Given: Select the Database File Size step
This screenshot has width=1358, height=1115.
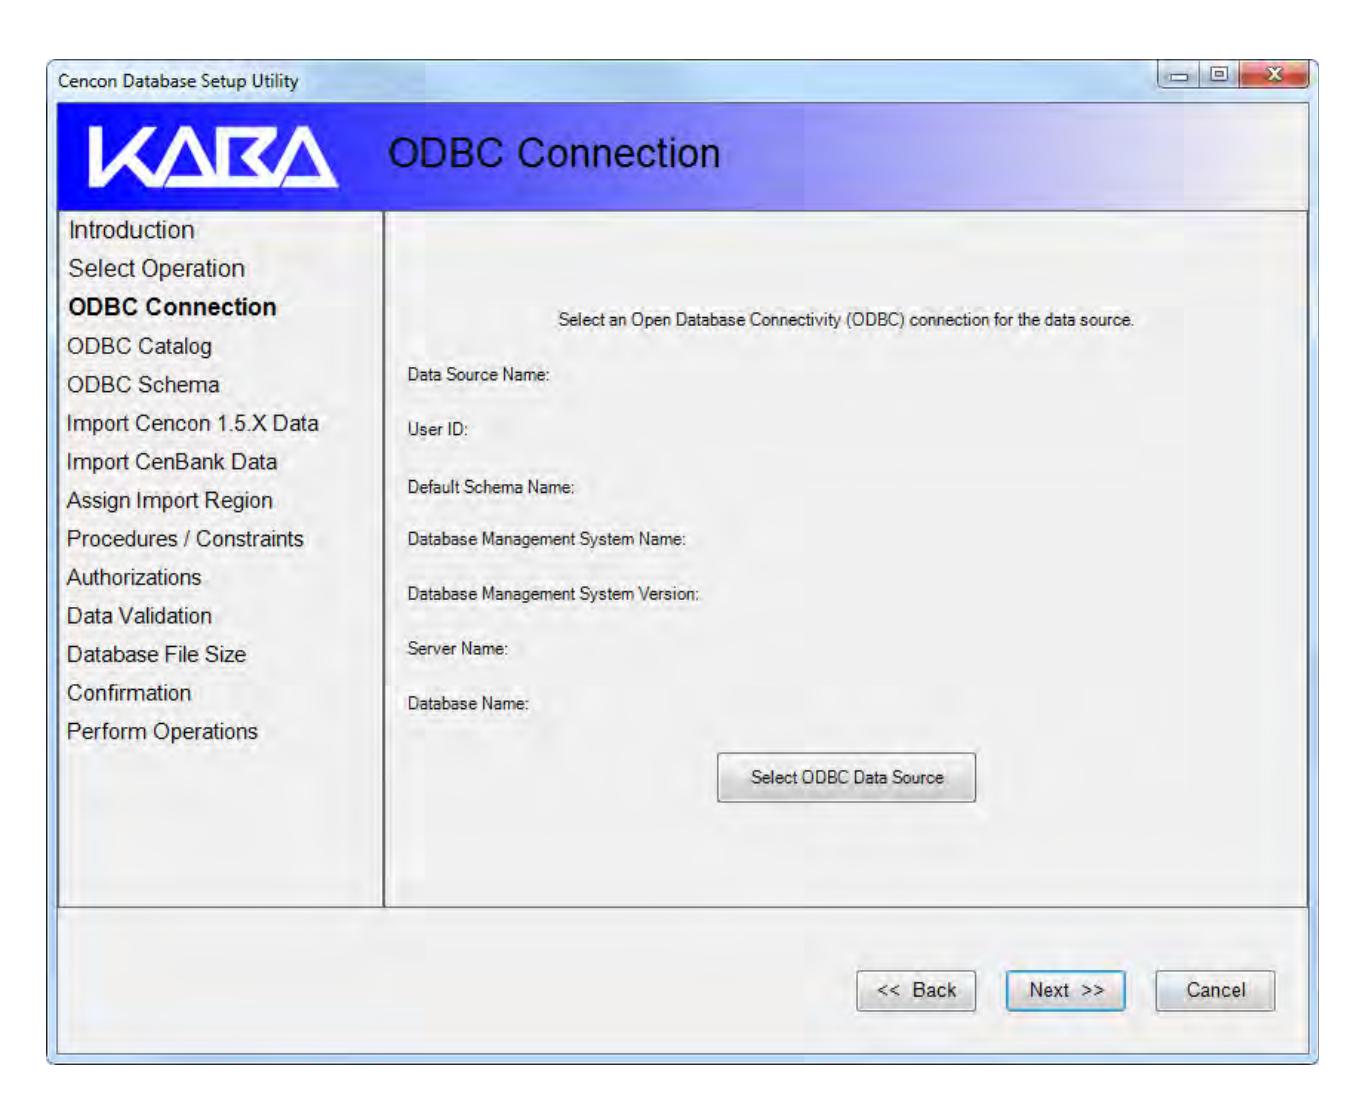Looking at the screenshot, I should pos(156,654).
